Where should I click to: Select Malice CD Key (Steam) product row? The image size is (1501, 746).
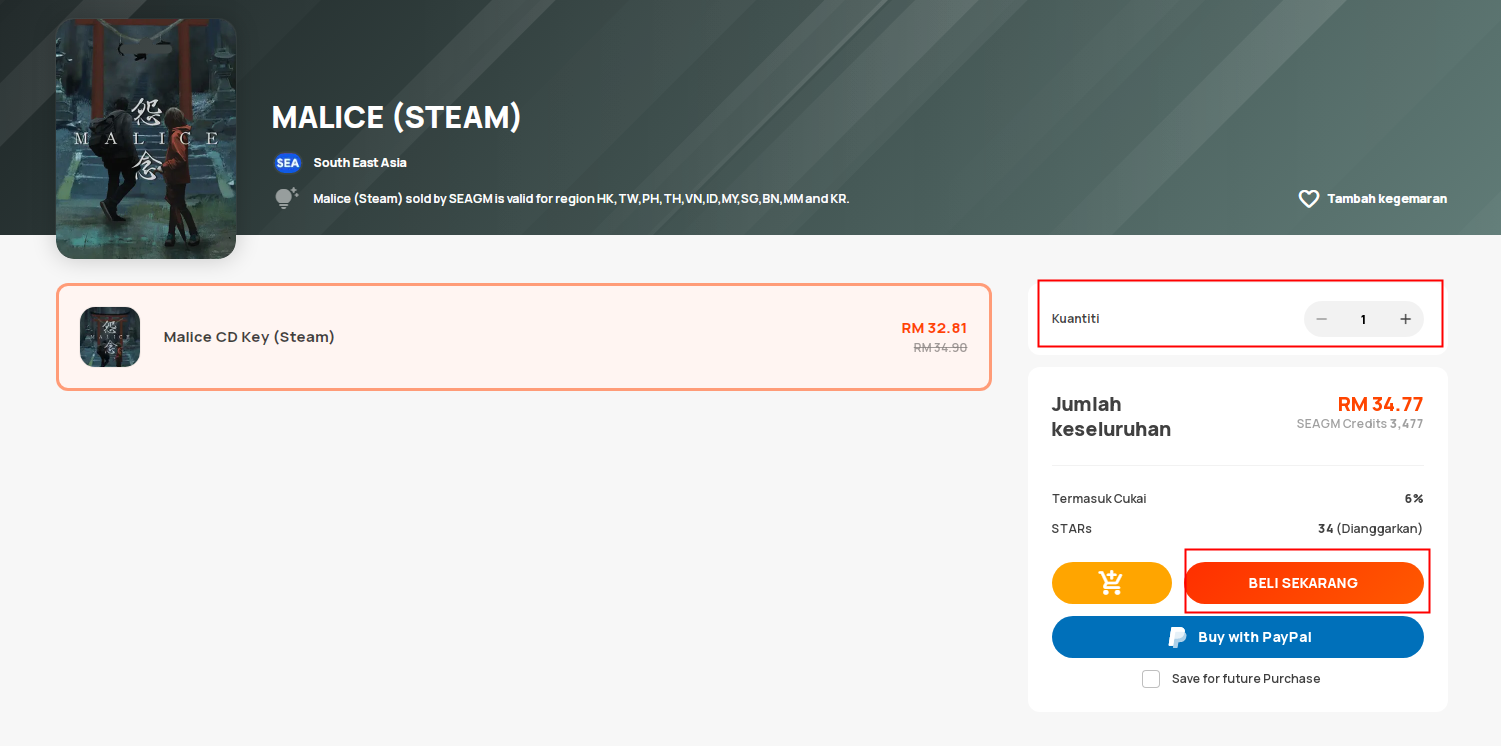tap(524, 337)
